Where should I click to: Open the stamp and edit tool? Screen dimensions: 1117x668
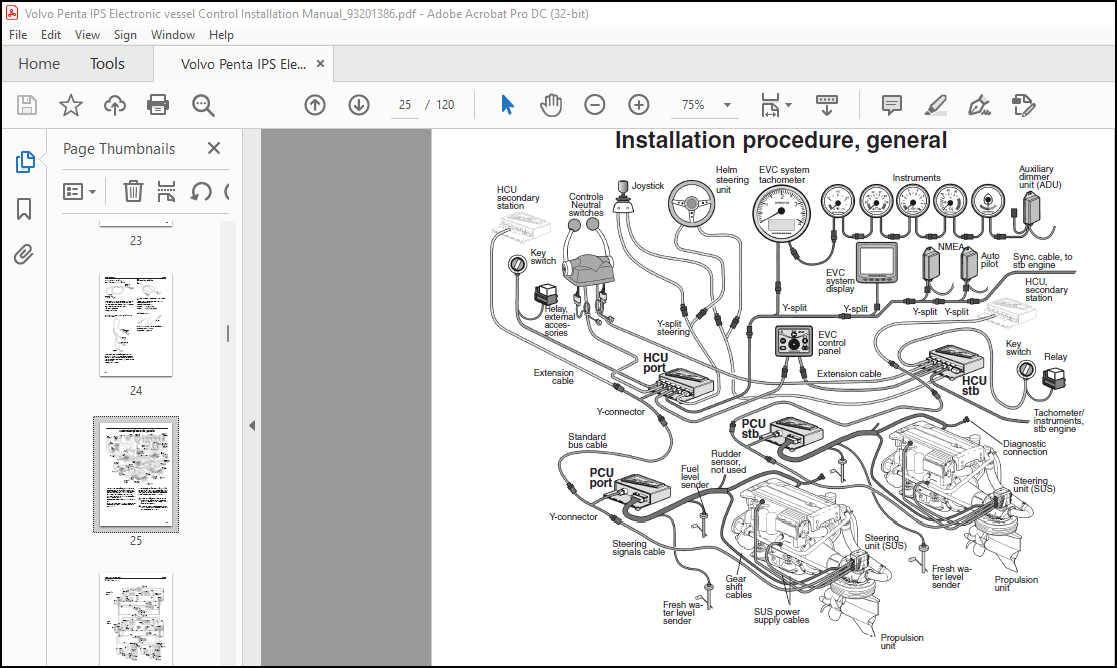1023,105
